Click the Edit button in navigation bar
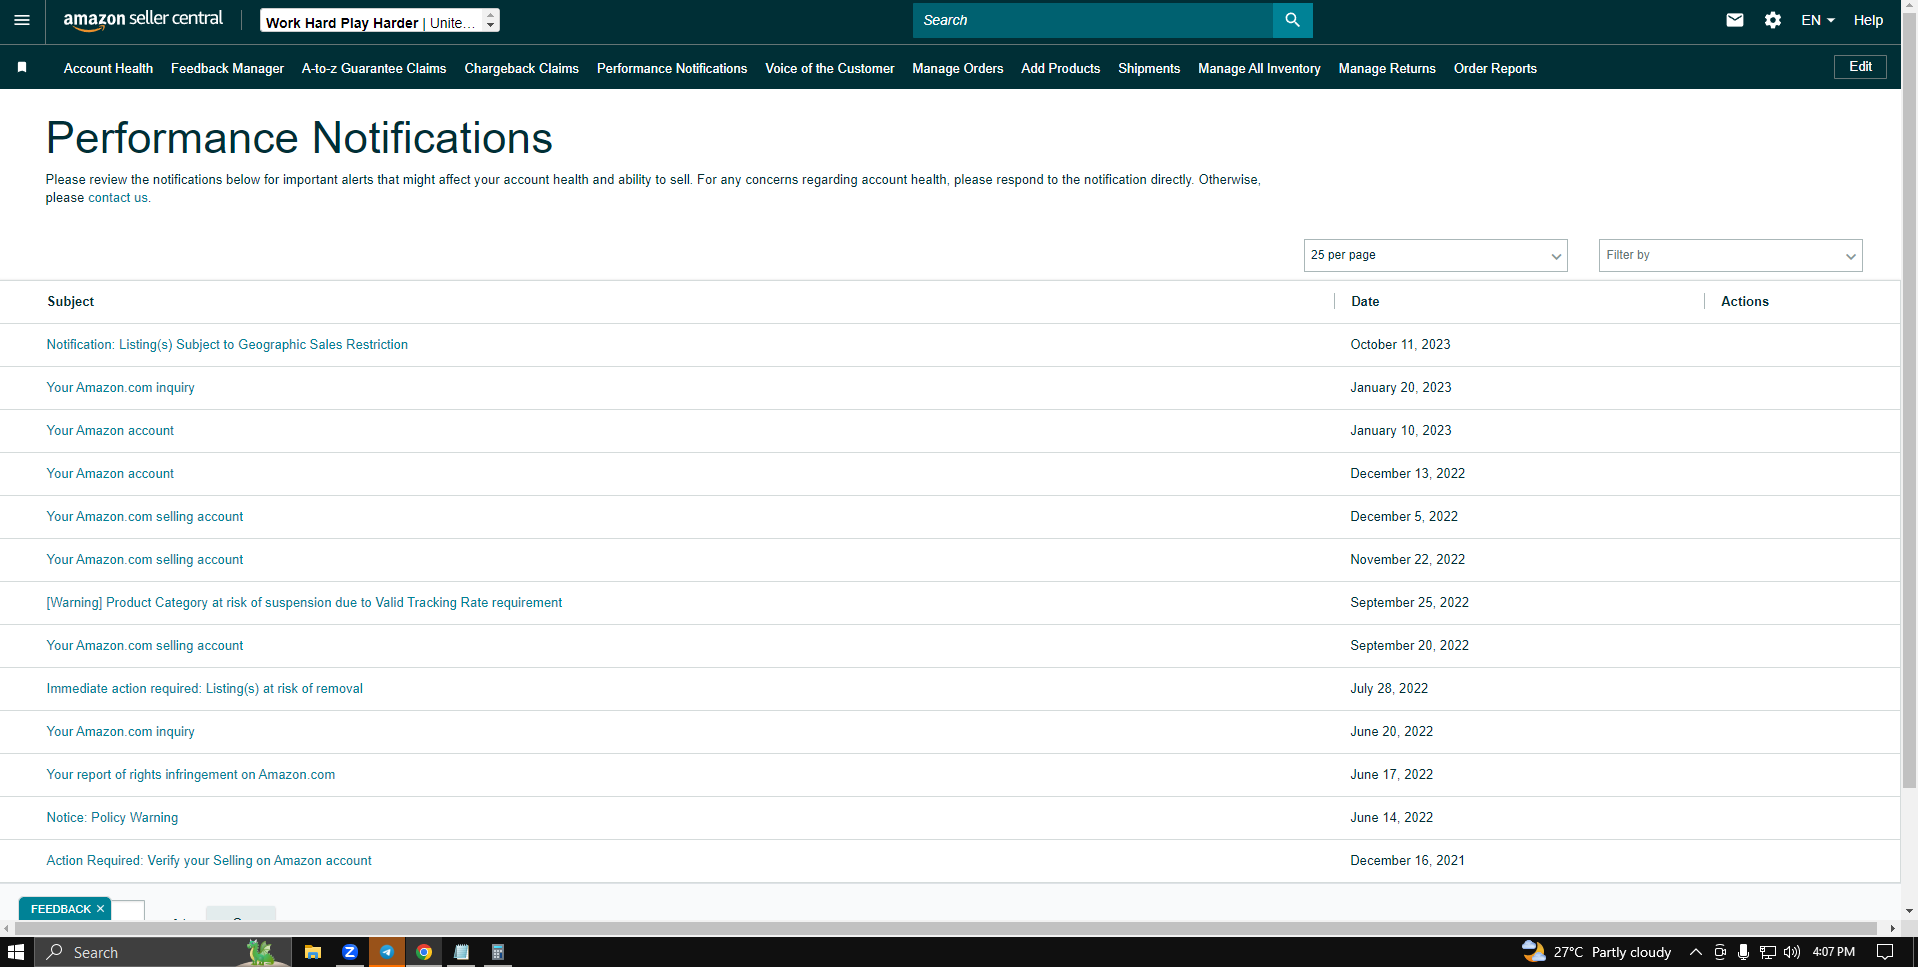The image size is (1918, 967). tap(1860, 67)
